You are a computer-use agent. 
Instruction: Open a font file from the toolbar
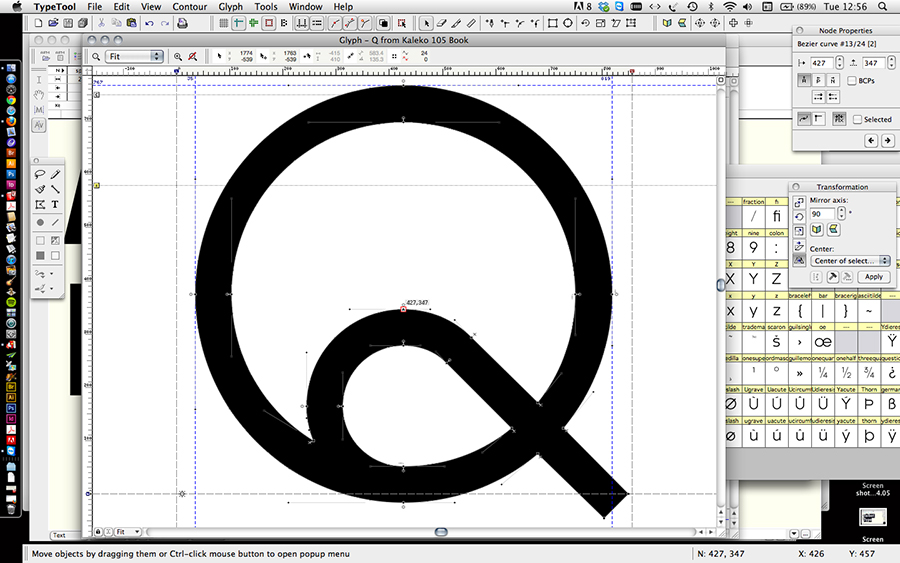(53, 23)
